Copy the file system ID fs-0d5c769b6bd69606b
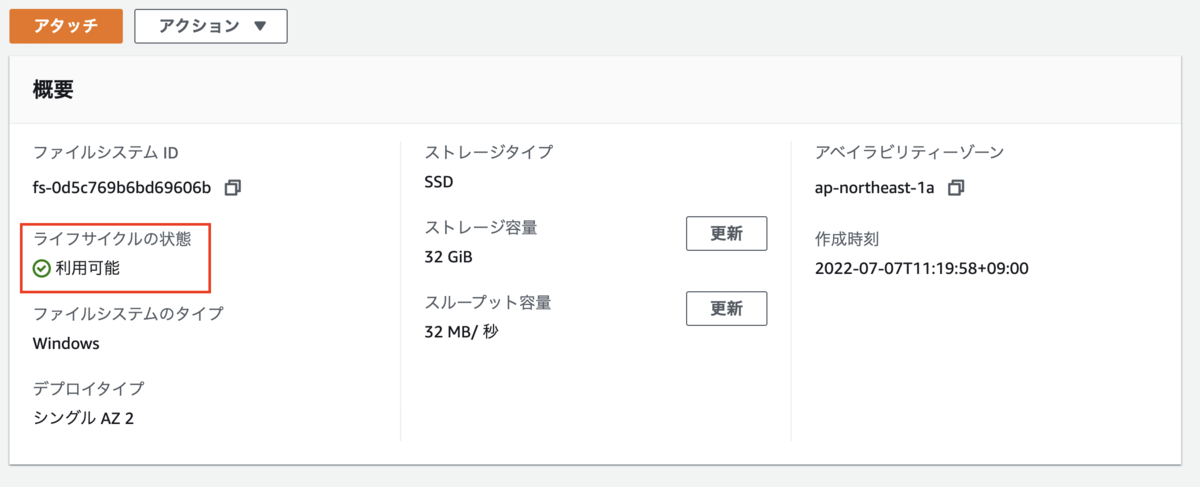This screenshot has width=1200, height=487. [233, 188]
